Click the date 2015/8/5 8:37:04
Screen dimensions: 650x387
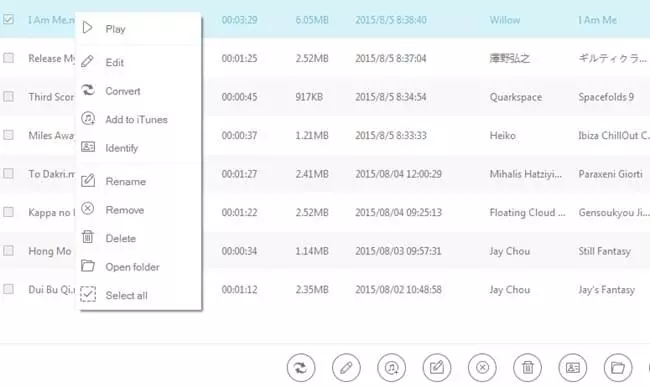pos(390,58)
